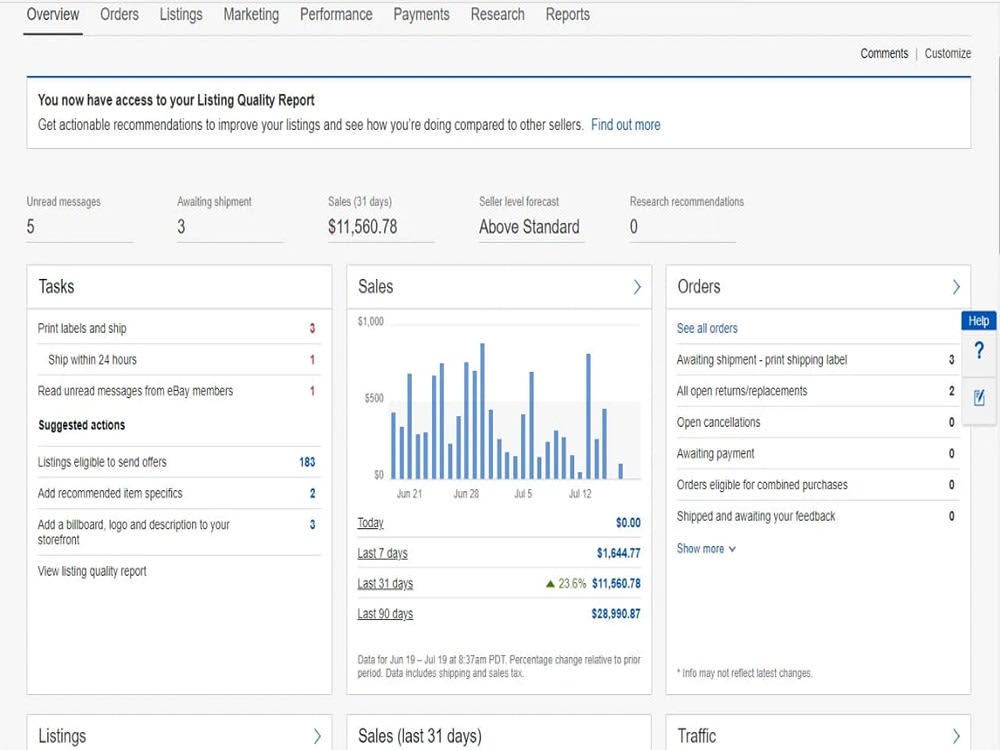Open Awaiting payment row
The width and height of the screenshot is (1000, 750).
point(816,453)
